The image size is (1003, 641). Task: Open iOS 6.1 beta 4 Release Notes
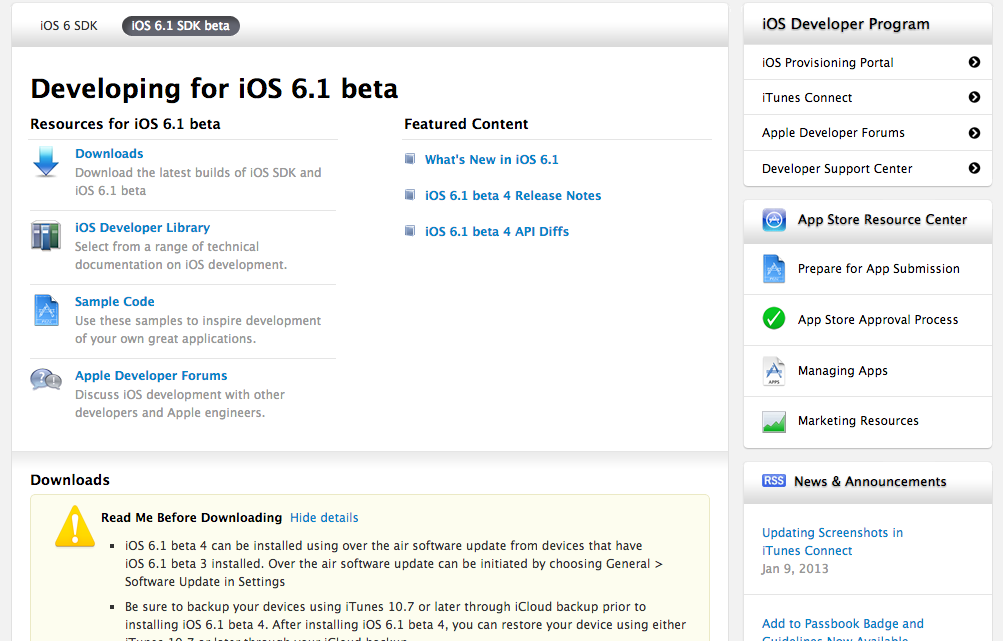pos(513,196)
